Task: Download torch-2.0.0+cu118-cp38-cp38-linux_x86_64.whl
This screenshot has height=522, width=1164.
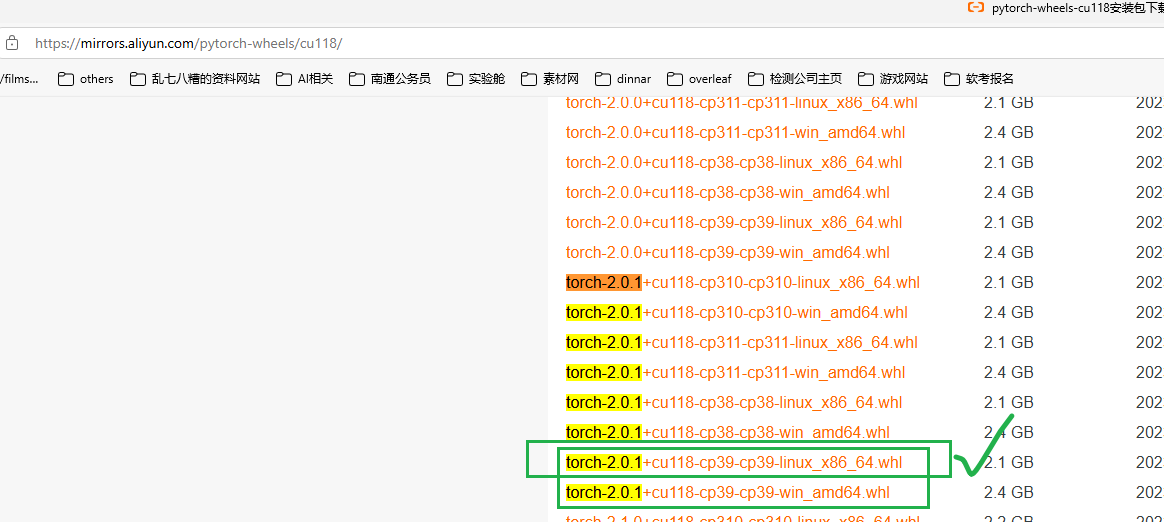Action: click(x=734, y=163)
